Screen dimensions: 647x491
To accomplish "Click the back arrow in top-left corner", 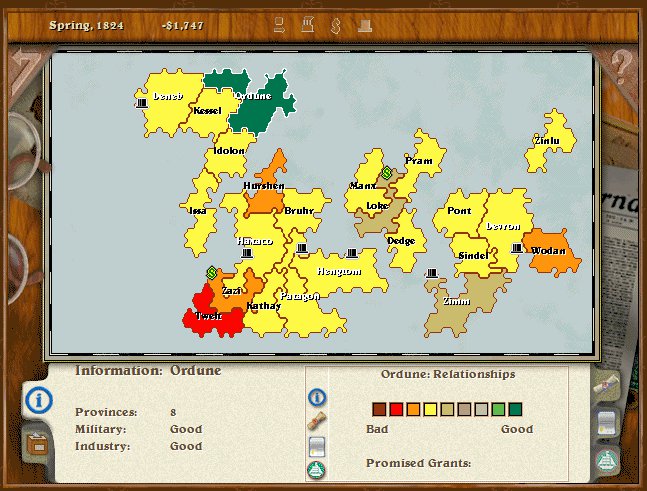I will pyautogui.click(x=26, y=67).
